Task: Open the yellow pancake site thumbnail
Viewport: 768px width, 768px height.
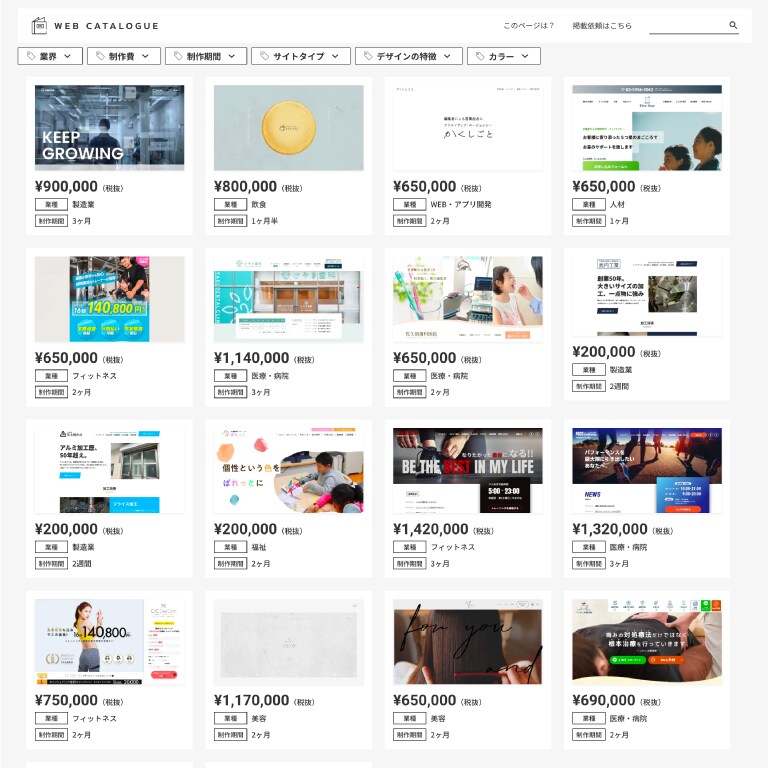Action: coord(288,127)
